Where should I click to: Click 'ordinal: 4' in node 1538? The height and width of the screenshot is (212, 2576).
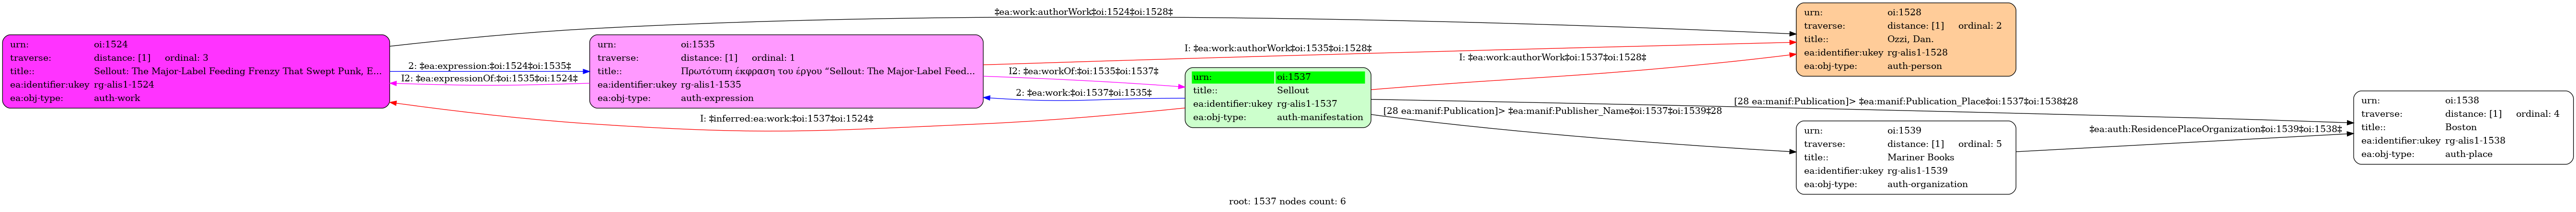2538,113
